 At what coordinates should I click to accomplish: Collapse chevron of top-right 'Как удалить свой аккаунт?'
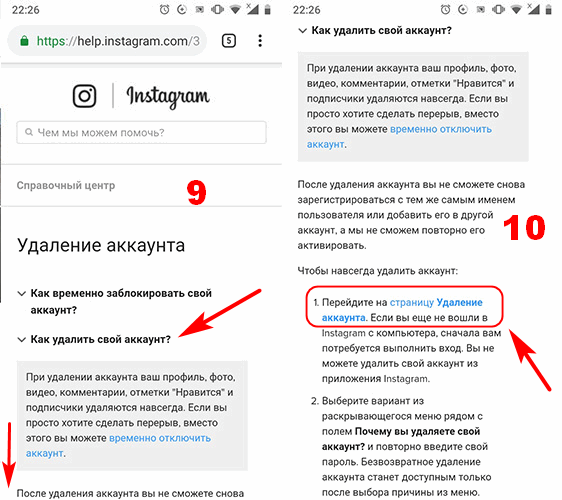[x=303, y=31]
